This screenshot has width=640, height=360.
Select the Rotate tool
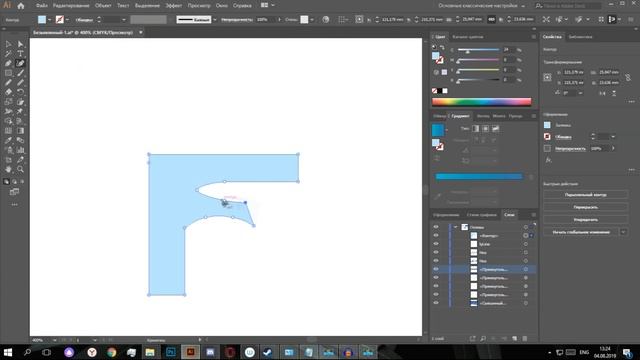pos(20,92)
